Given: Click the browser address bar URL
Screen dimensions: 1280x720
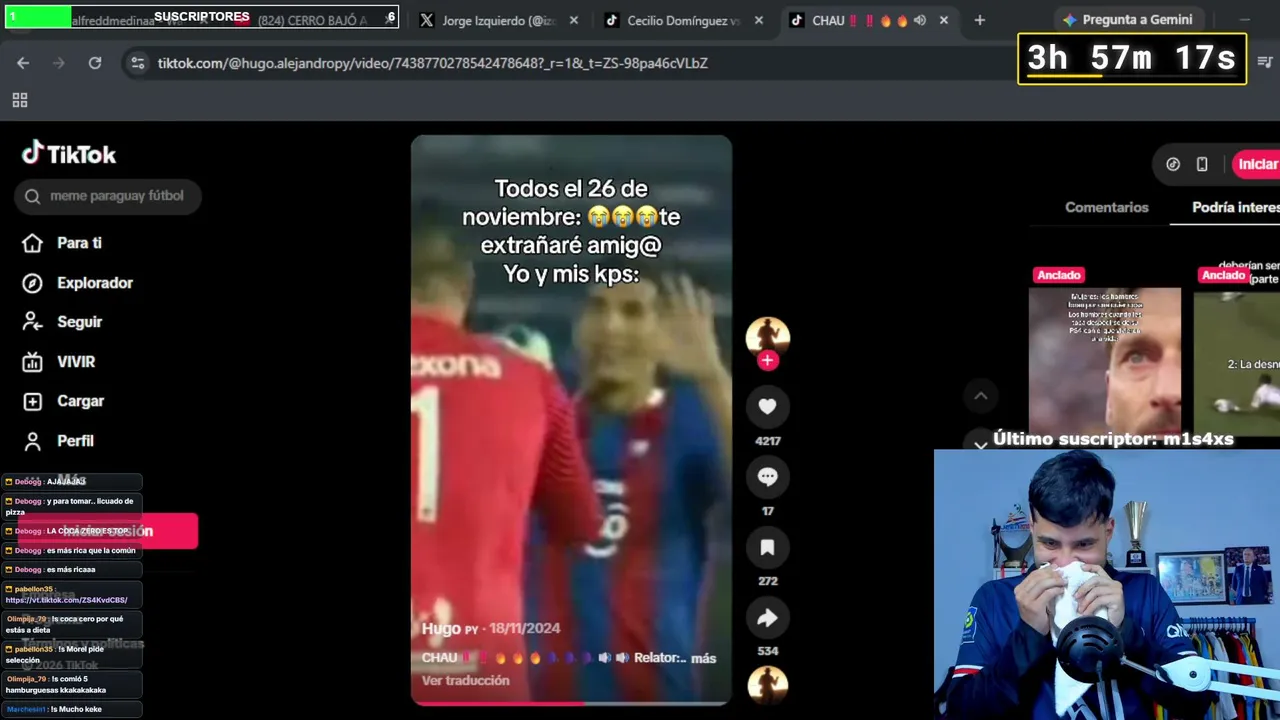Looking at the screenshot, I should click(433, 63).
